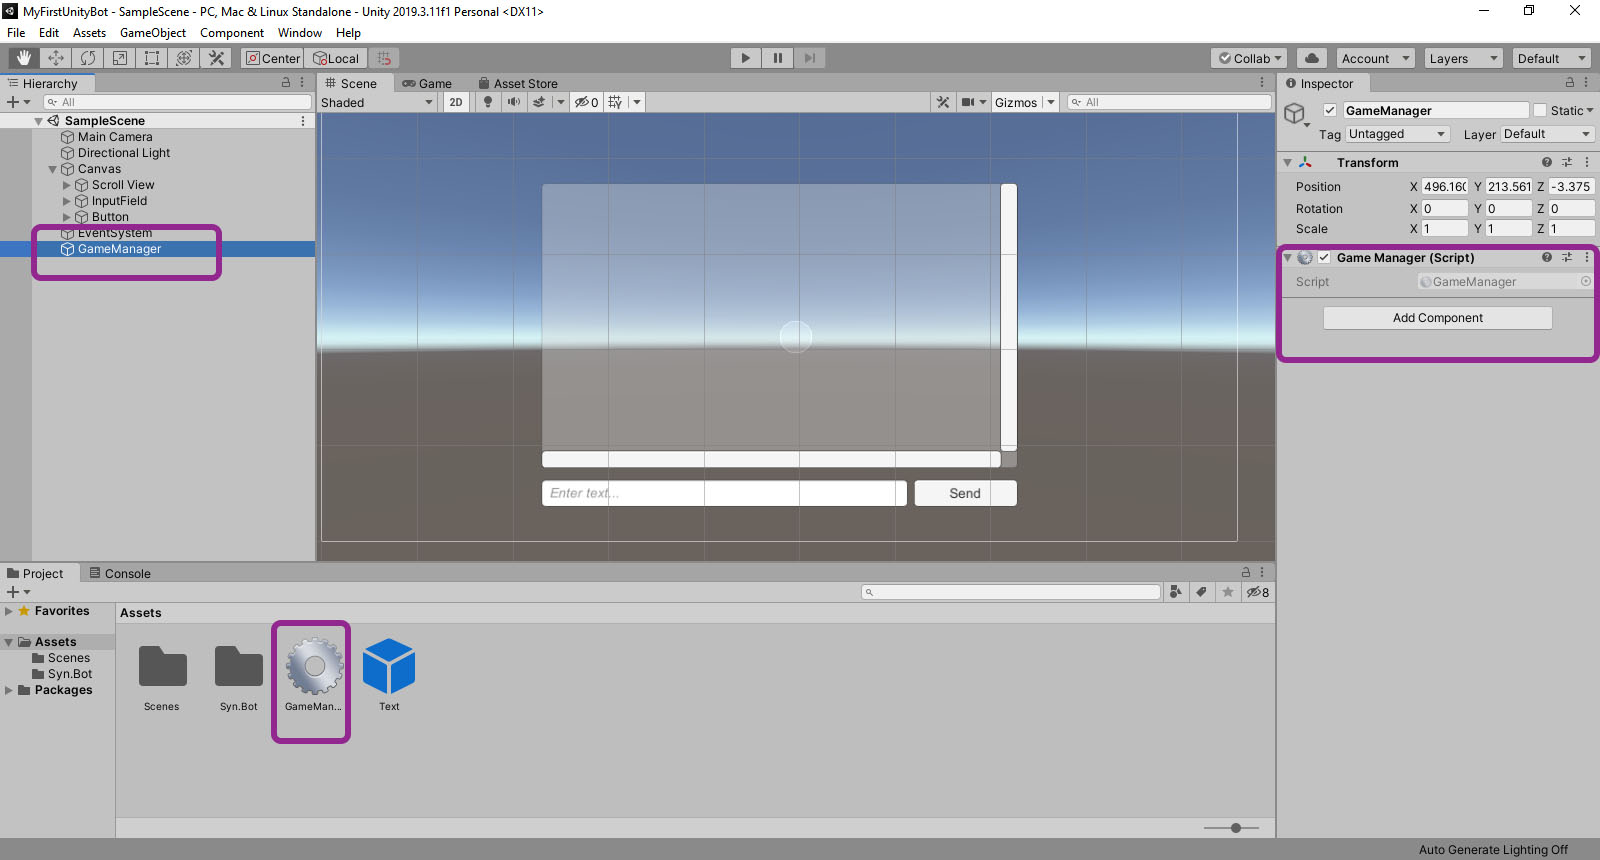Image resolution: width=1600 pixels, height=860 pixels.
Task: Open the Assets menu
Action: (89, 33)
